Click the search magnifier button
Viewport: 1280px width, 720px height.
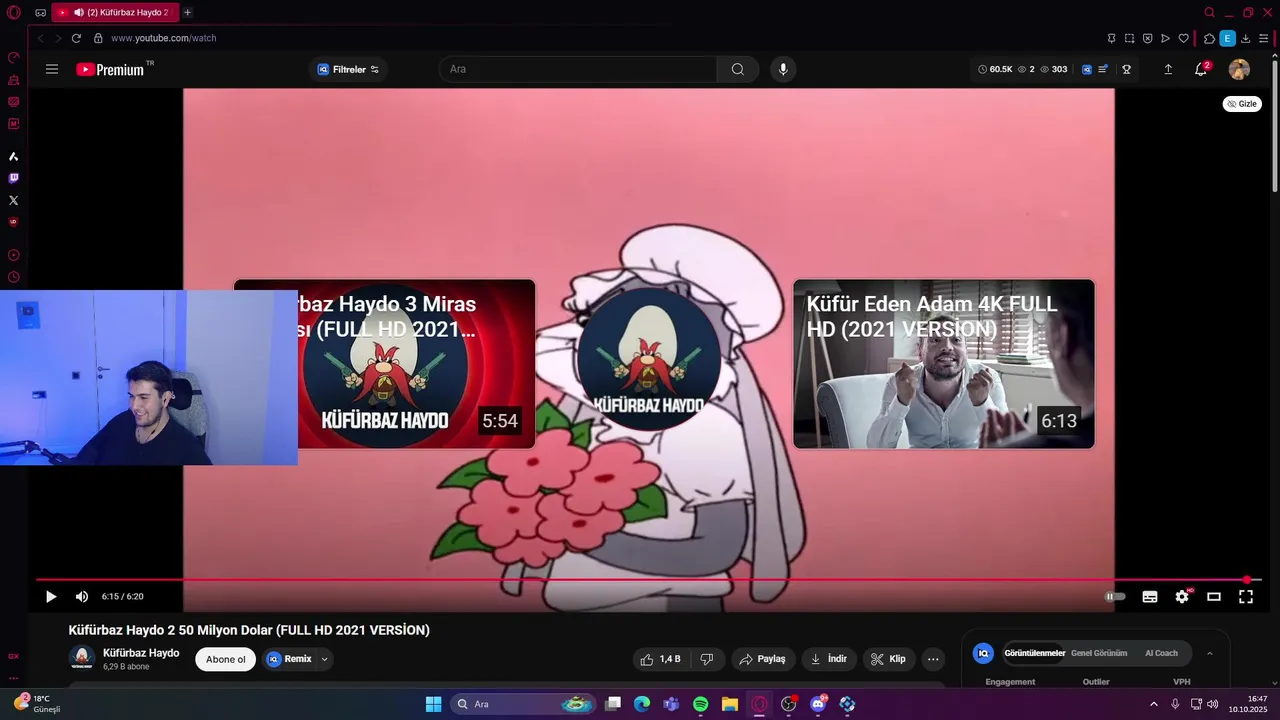pyautogui.click(x=738, y=69)
